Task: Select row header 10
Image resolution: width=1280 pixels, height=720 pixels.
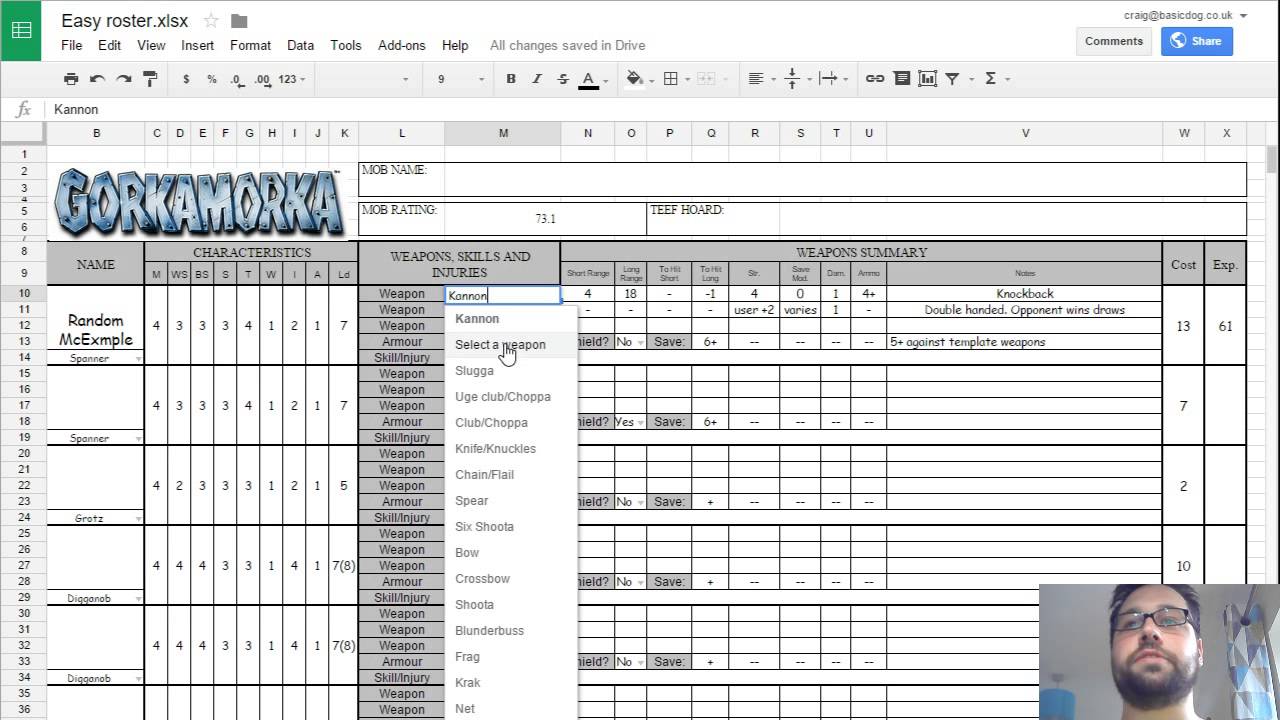Action: [24, 294]
